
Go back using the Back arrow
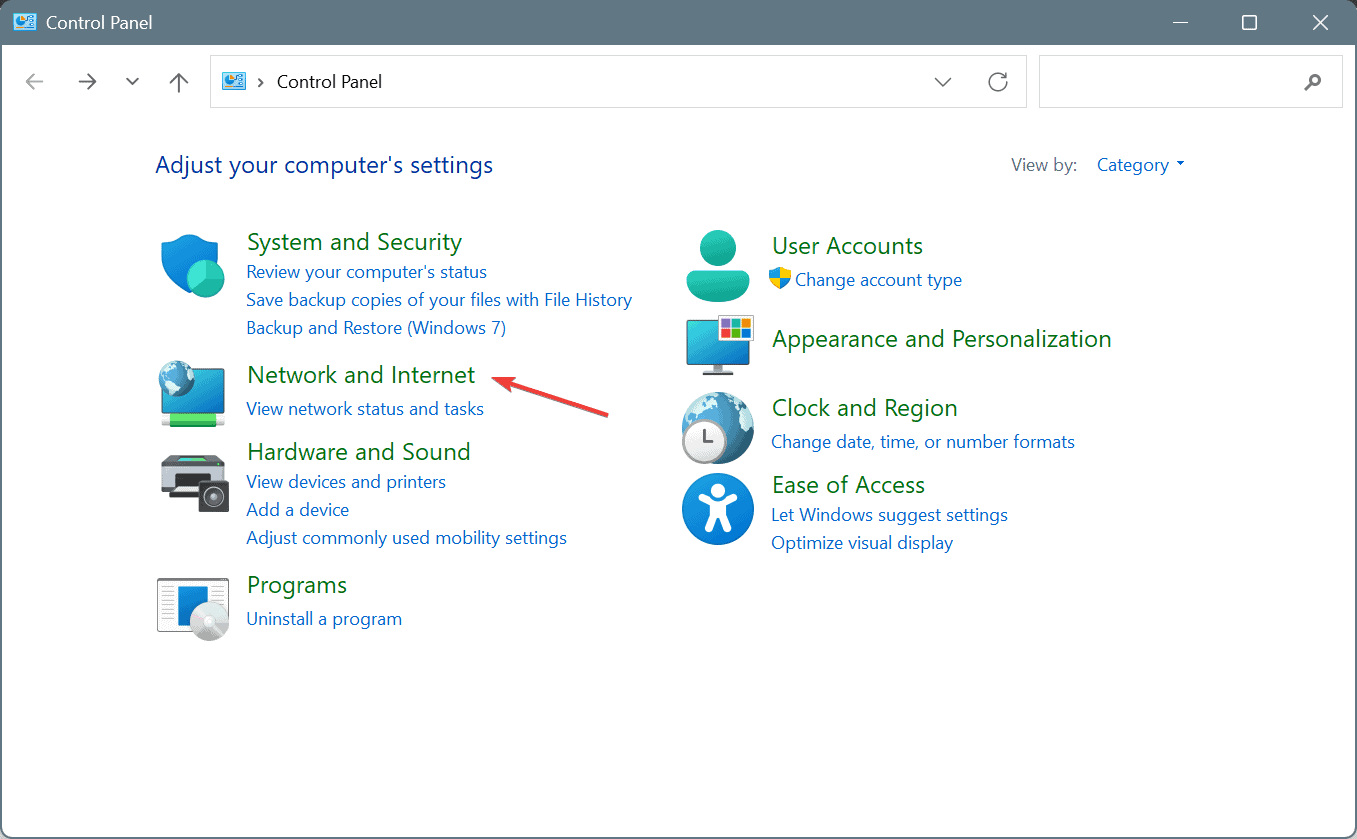35,82
